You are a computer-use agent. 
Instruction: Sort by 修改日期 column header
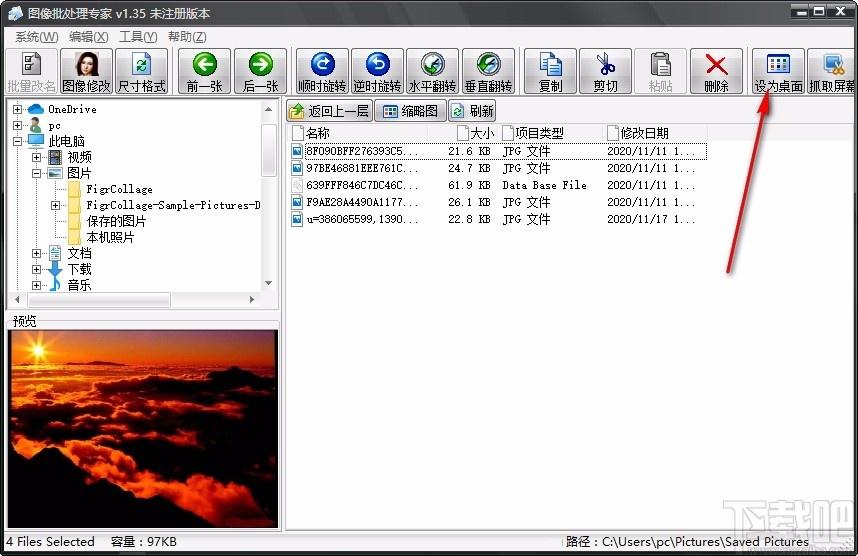(656, 133)
